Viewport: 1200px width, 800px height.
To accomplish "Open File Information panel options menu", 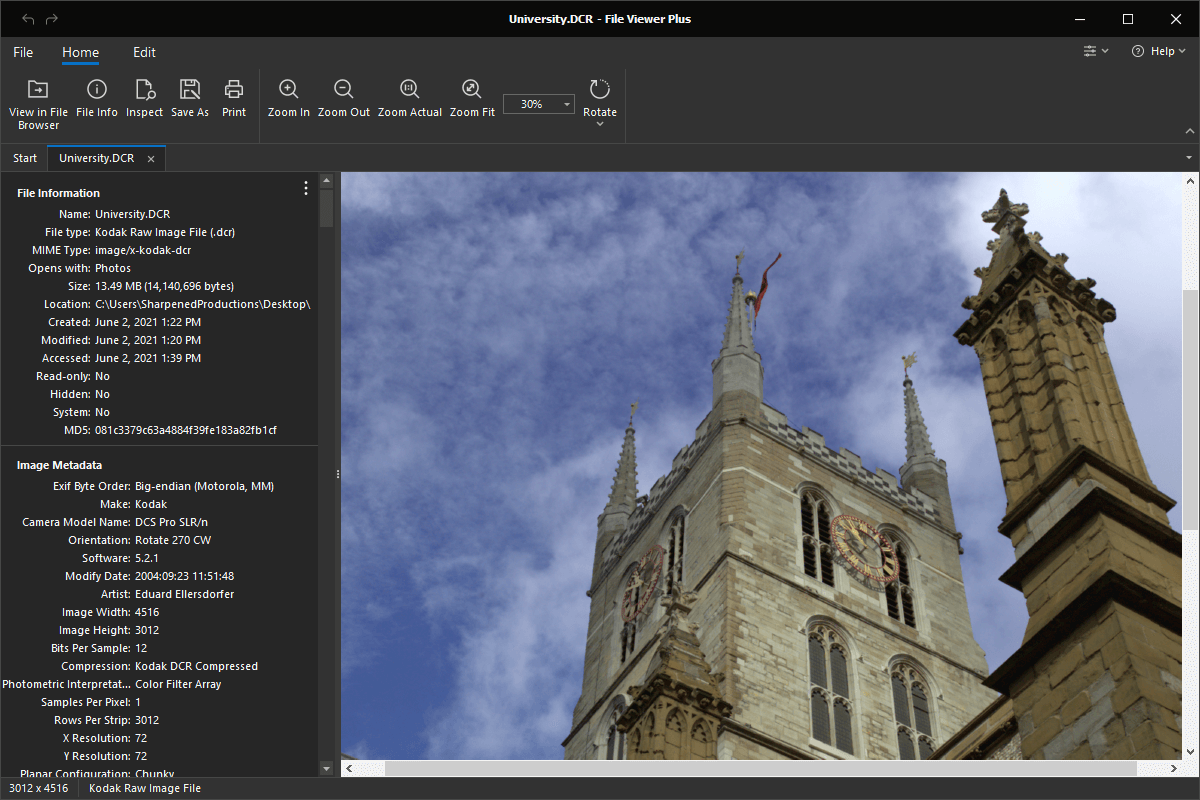I will point(306,188).
